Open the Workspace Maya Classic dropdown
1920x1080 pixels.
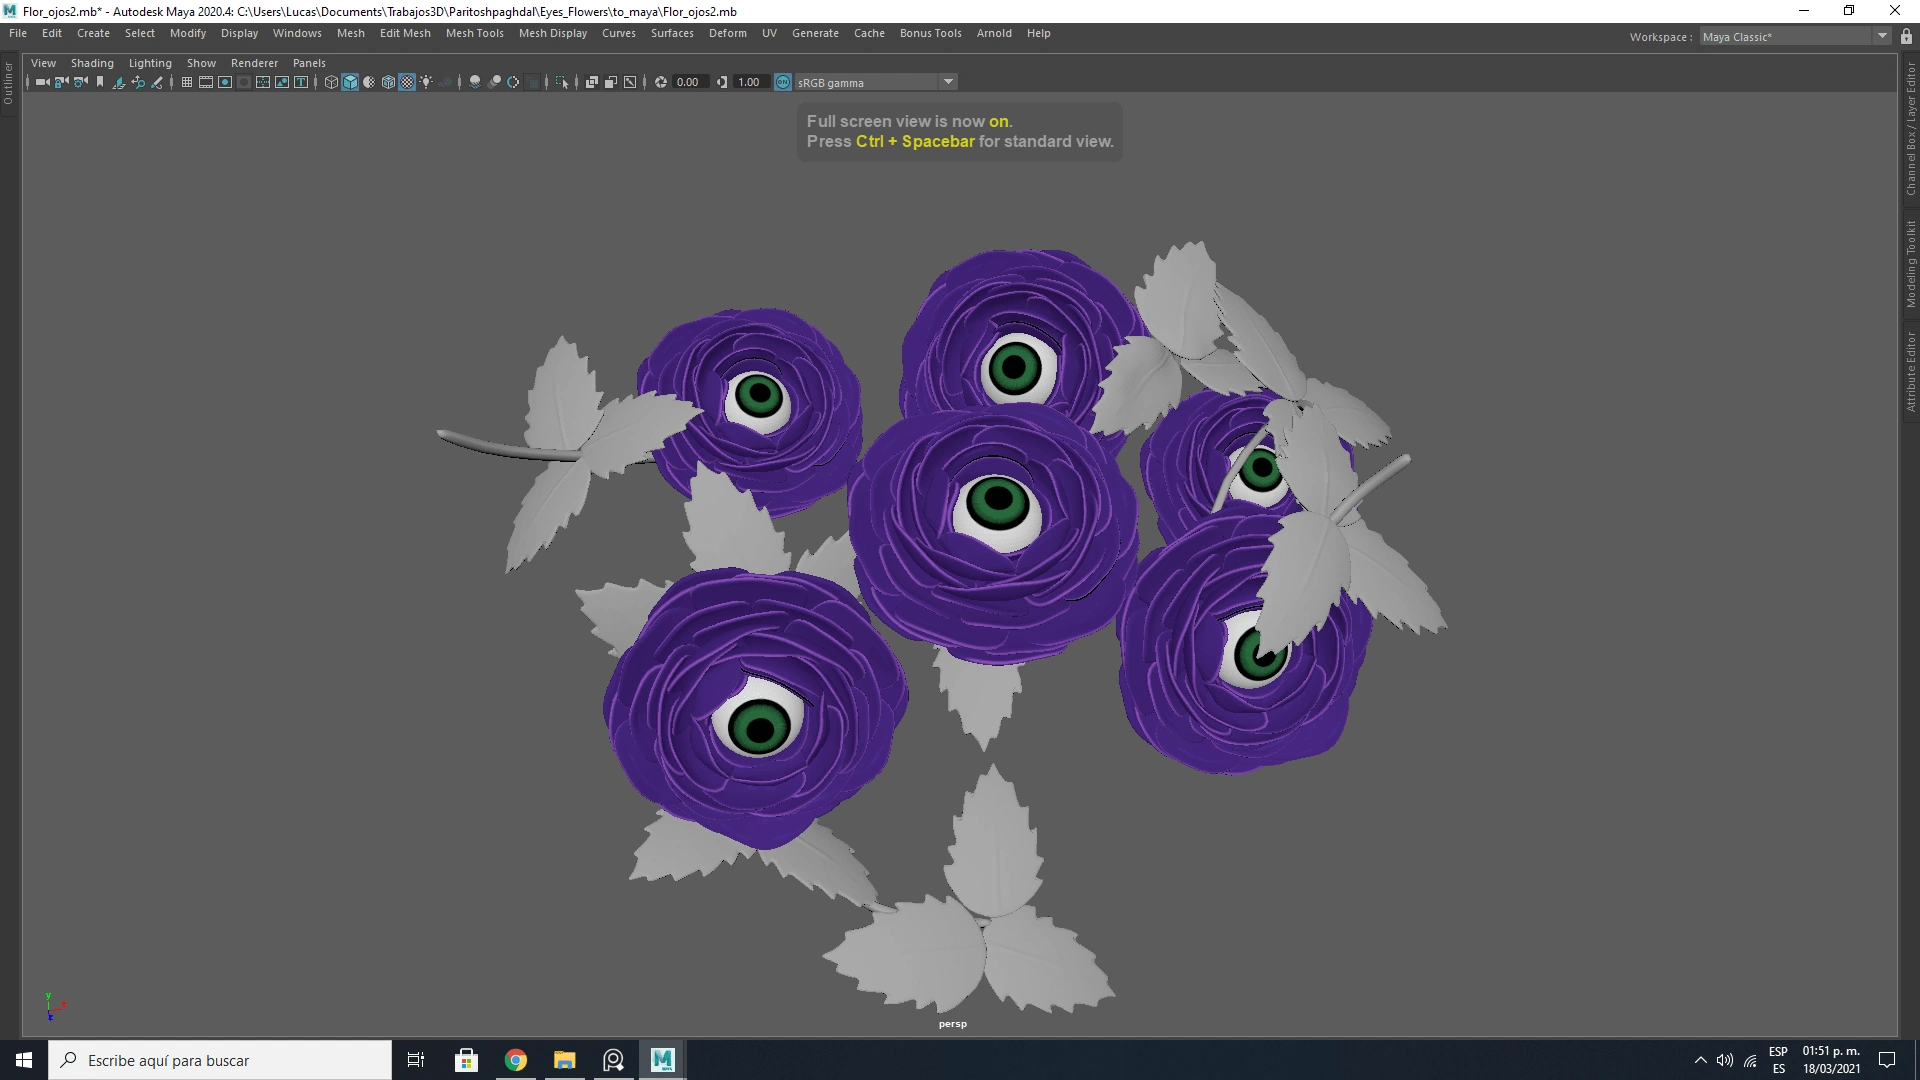pyautogui.click(x=1795, y=37)
